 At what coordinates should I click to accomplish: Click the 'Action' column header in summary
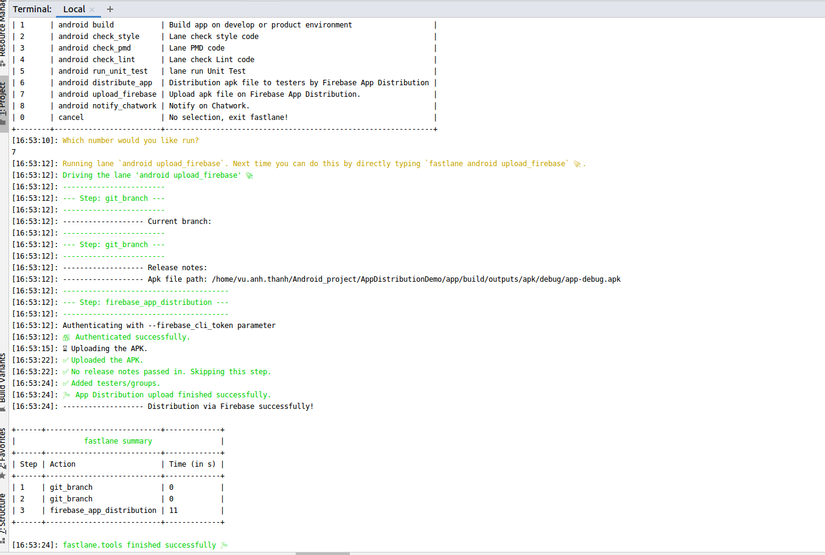pyautogui.click(x=62, y=465)
